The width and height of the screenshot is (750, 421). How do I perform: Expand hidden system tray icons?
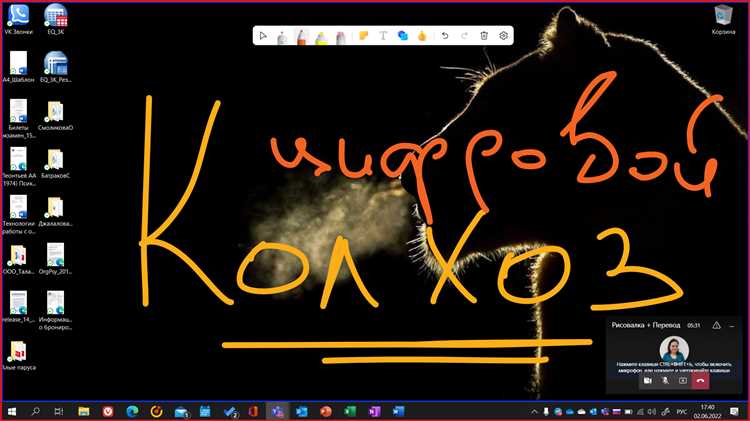(x=534, y=411)
